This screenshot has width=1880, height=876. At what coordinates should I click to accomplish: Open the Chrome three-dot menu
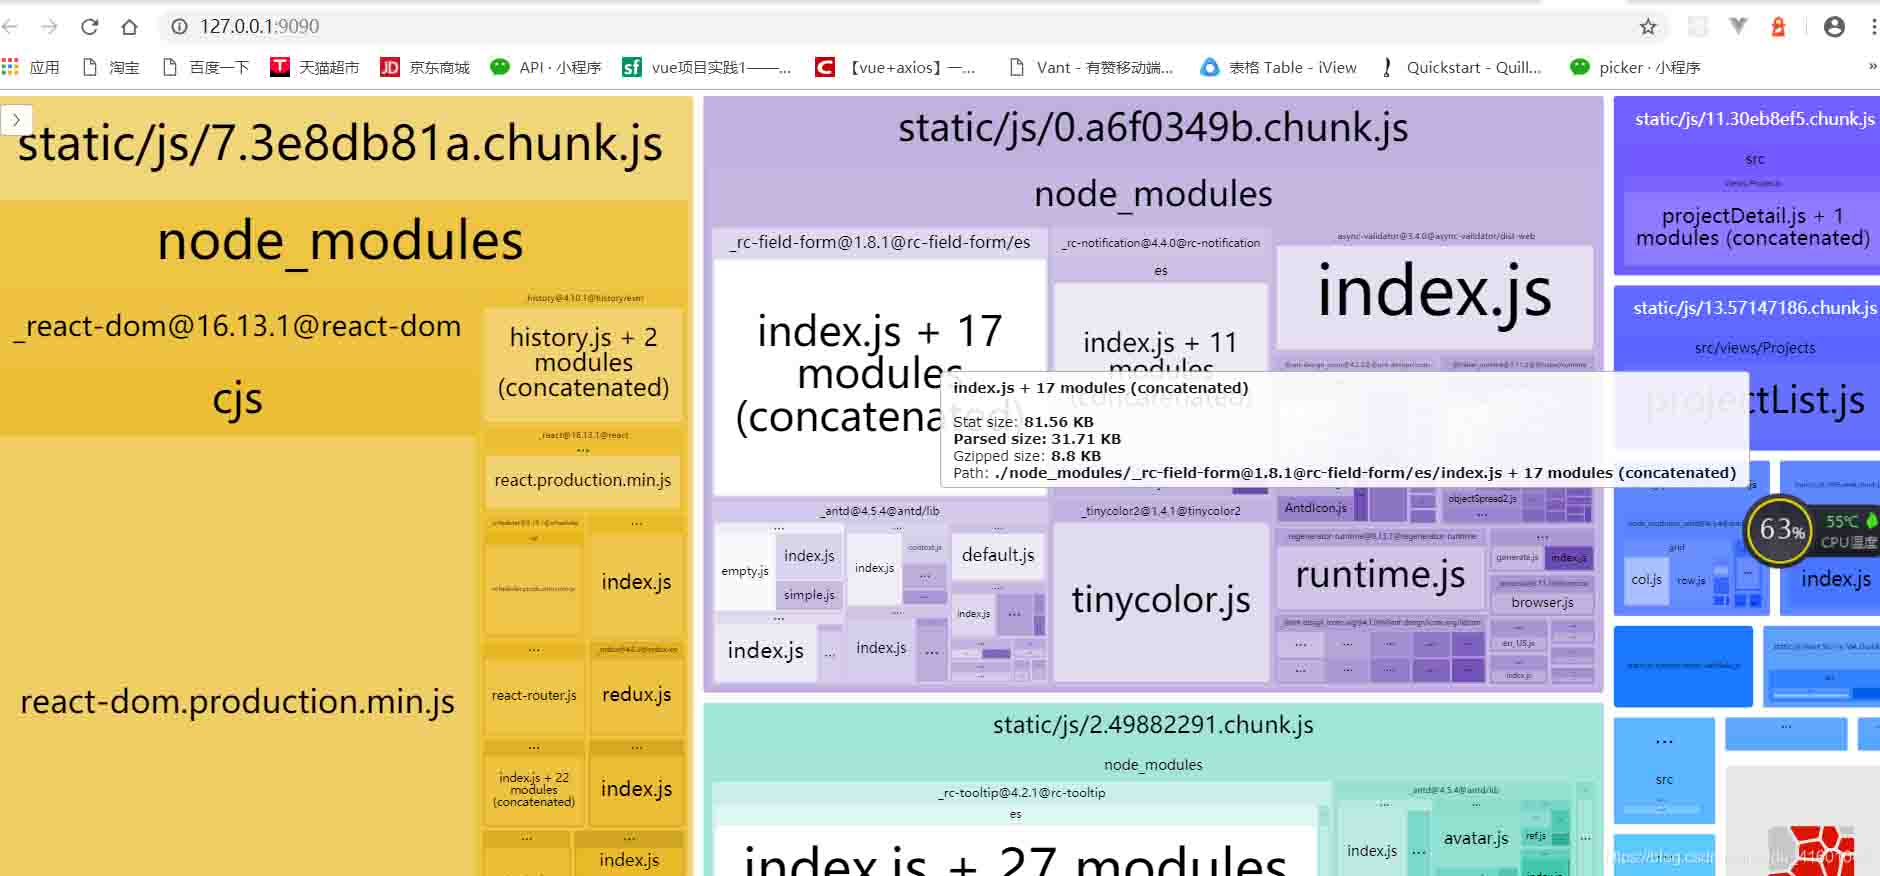click(1872, 27)
